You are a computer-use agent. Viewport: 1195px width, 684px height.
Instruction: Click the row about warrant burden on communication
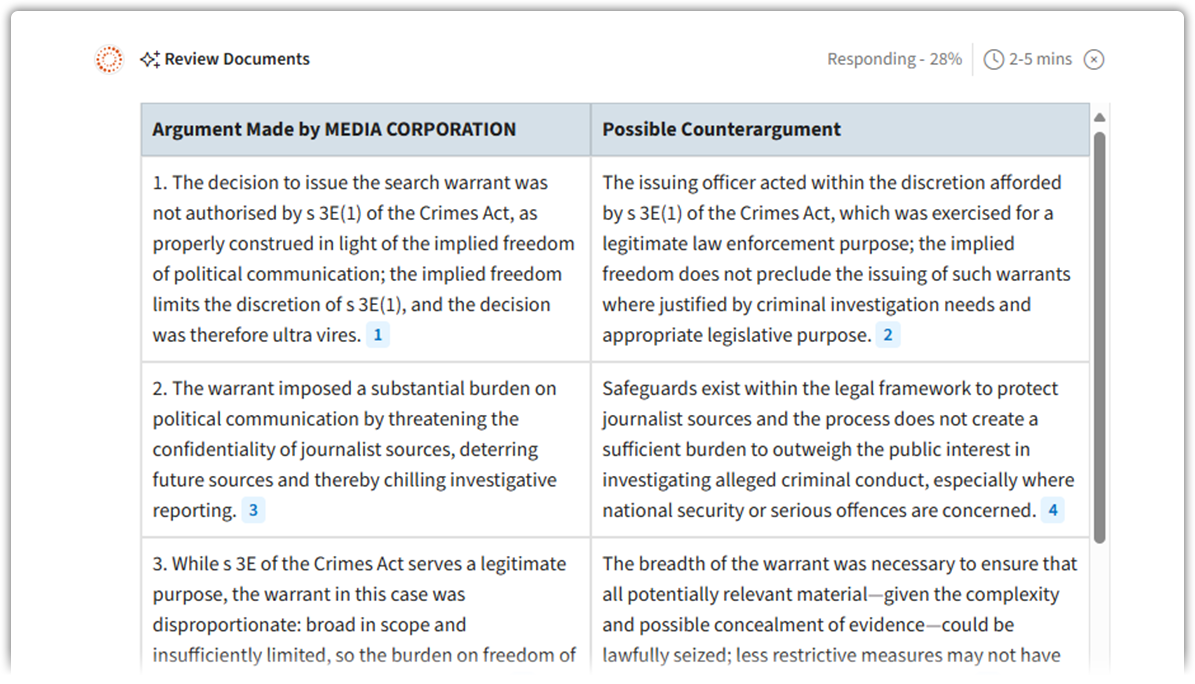coord(365,449)
